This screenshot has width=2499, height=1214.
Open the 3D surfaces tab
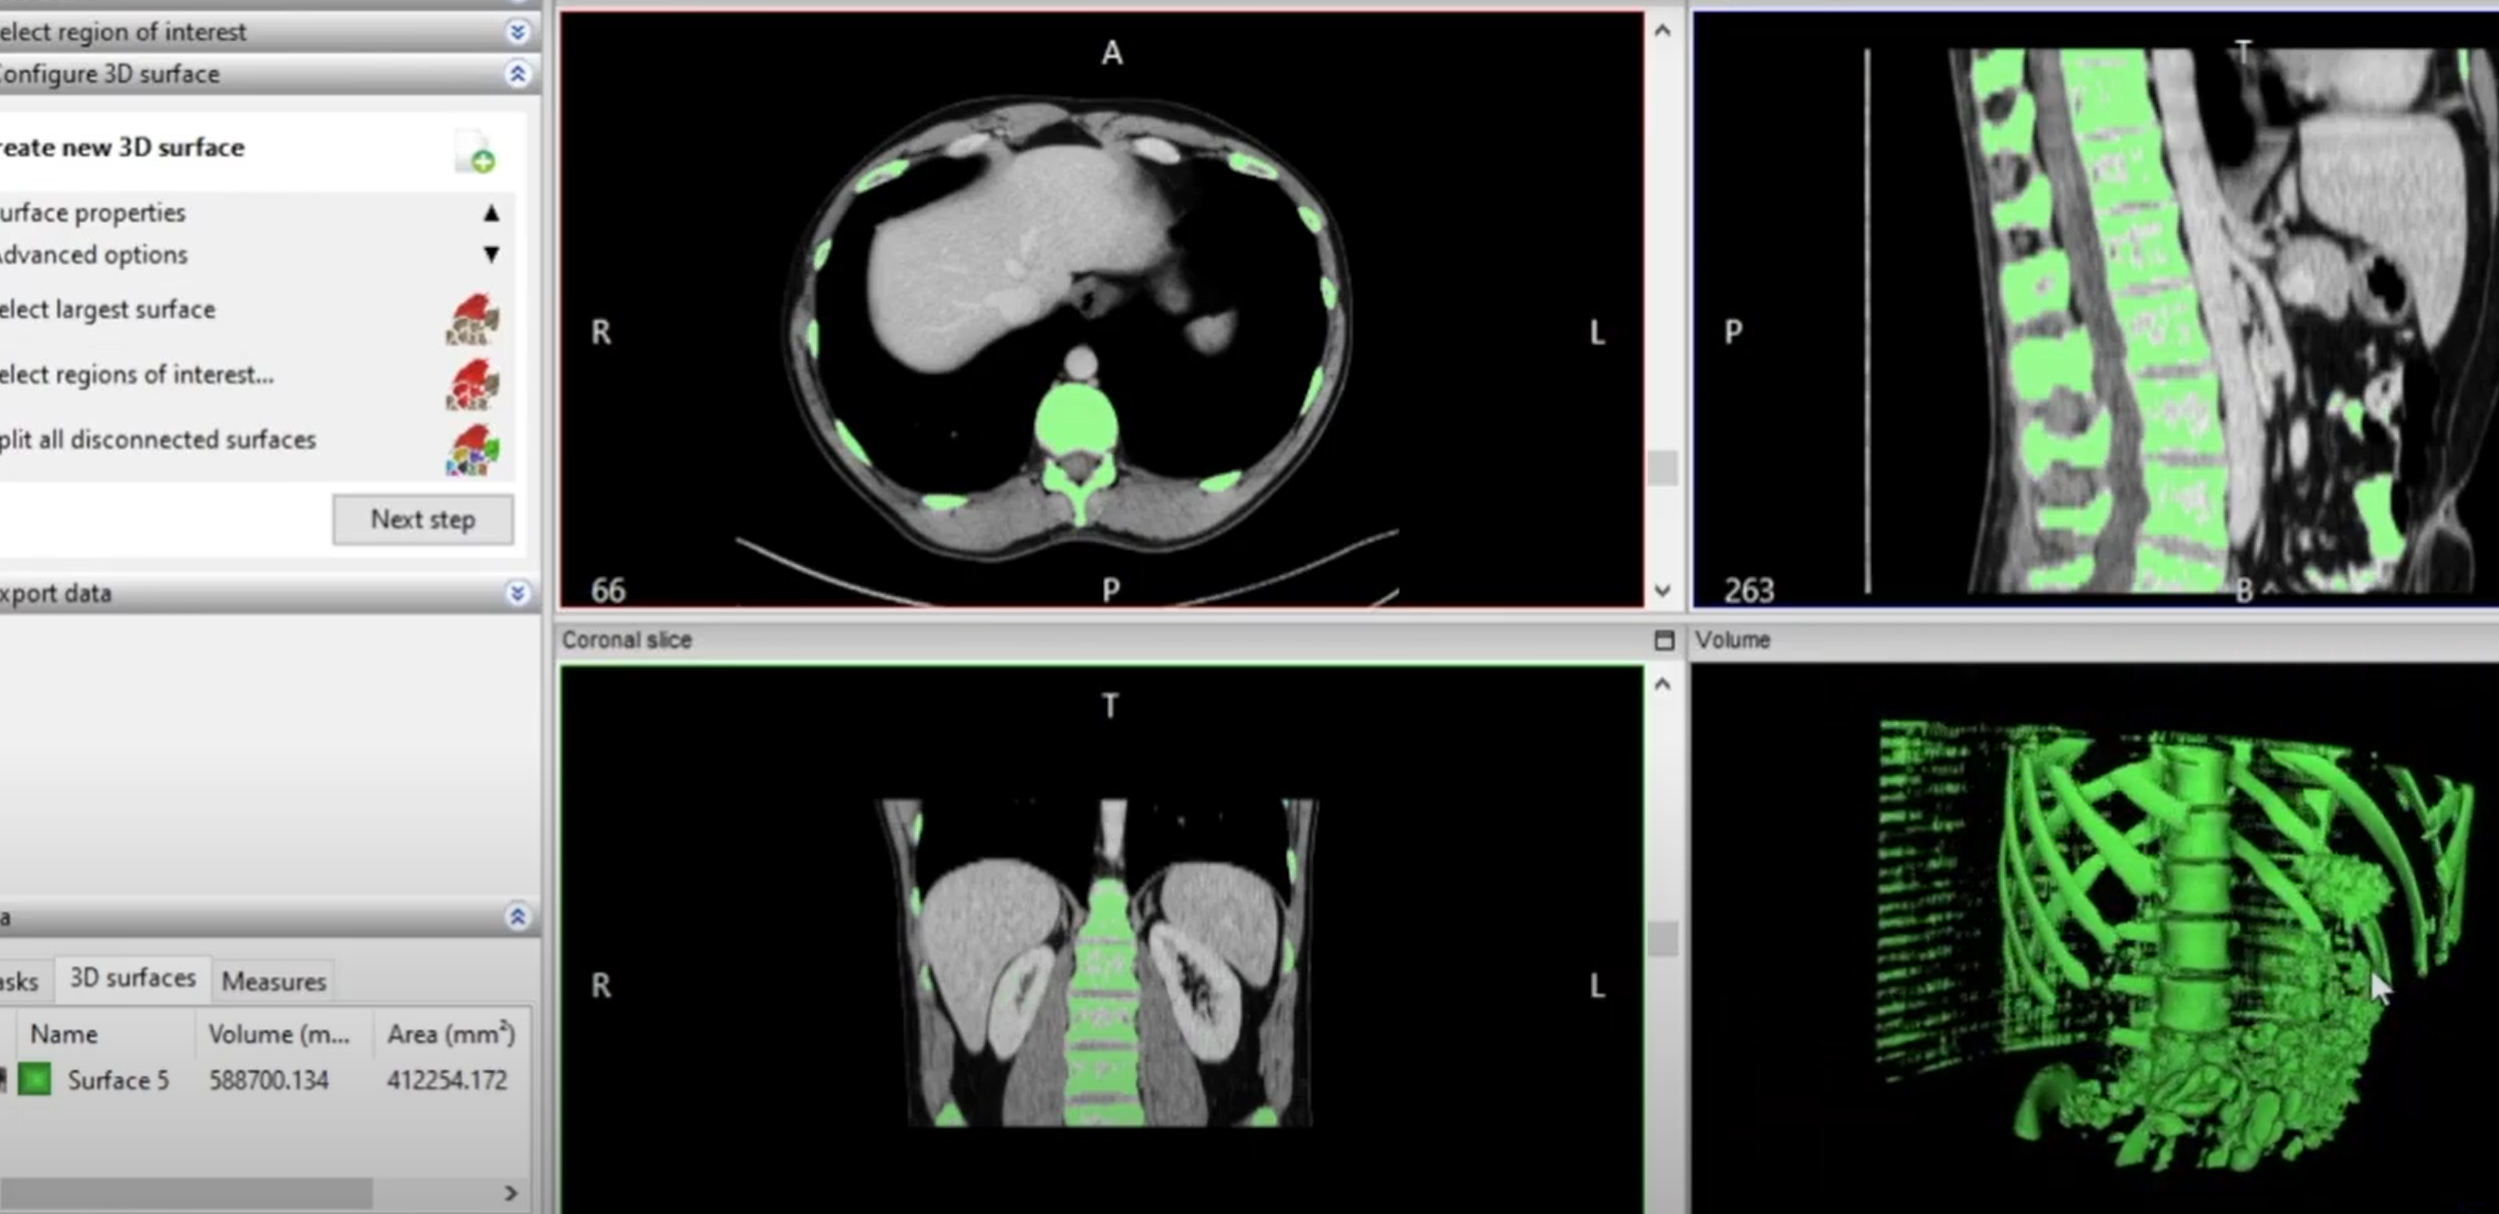(x=132, y=978)
